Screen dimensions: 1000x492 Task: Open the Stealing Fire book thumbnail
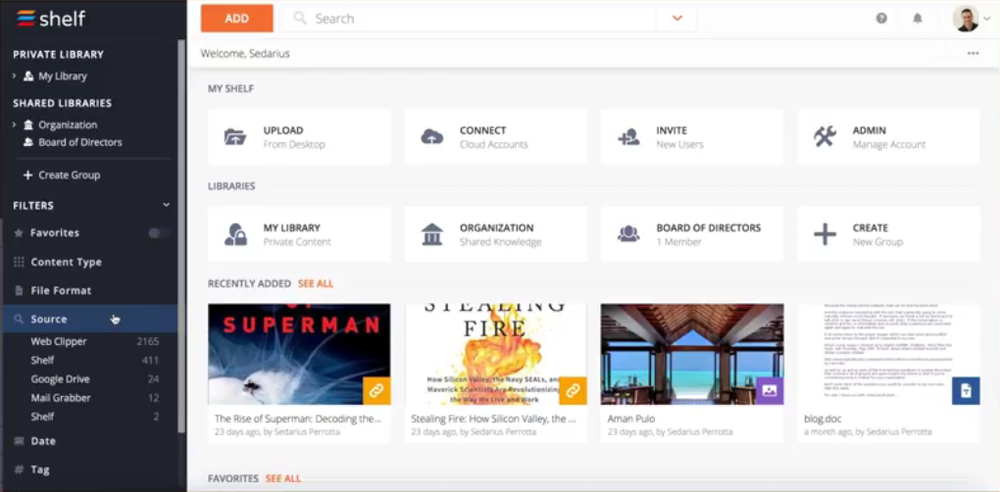496,354
